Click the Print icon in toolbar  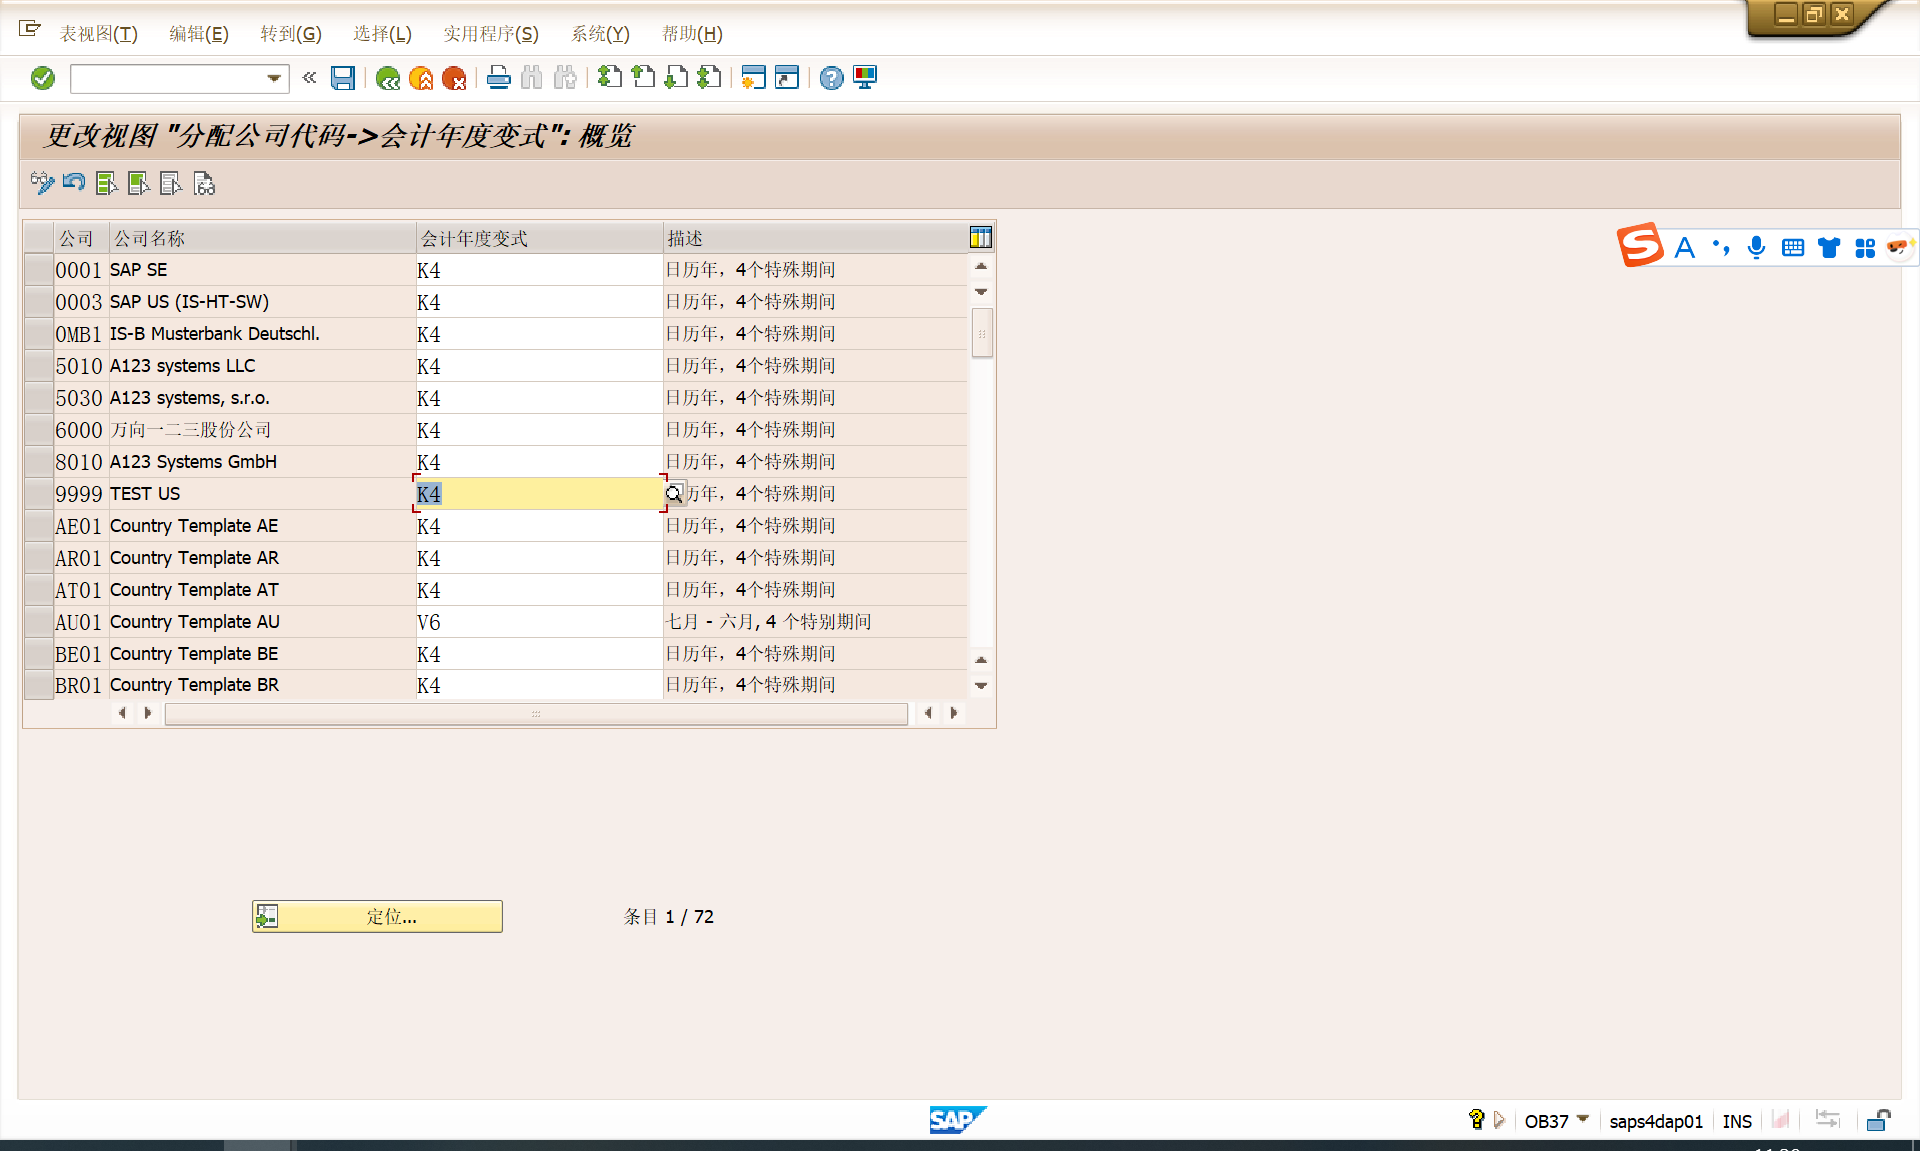(498, 78)
